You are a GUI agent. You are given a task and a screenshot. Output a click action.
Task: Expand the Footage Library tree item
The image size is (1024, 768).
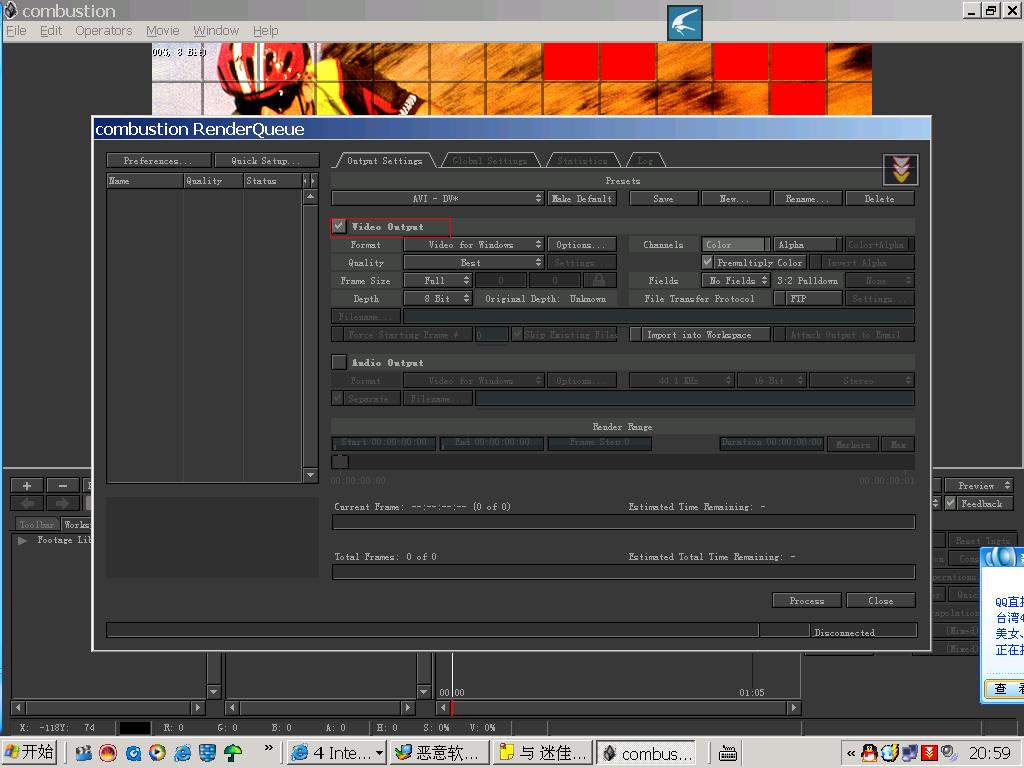(x=22, y=540)
